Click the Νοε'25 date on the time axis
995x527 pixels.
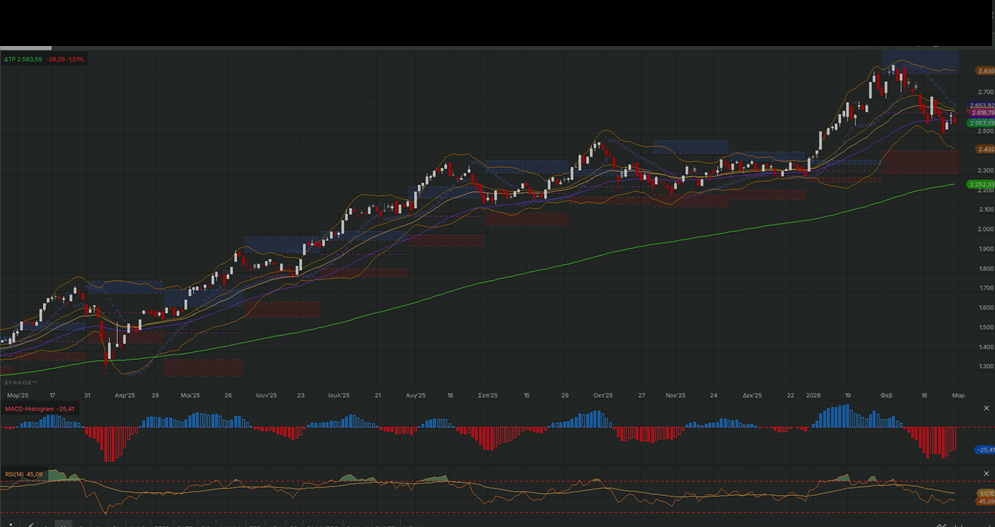(675, 395)
